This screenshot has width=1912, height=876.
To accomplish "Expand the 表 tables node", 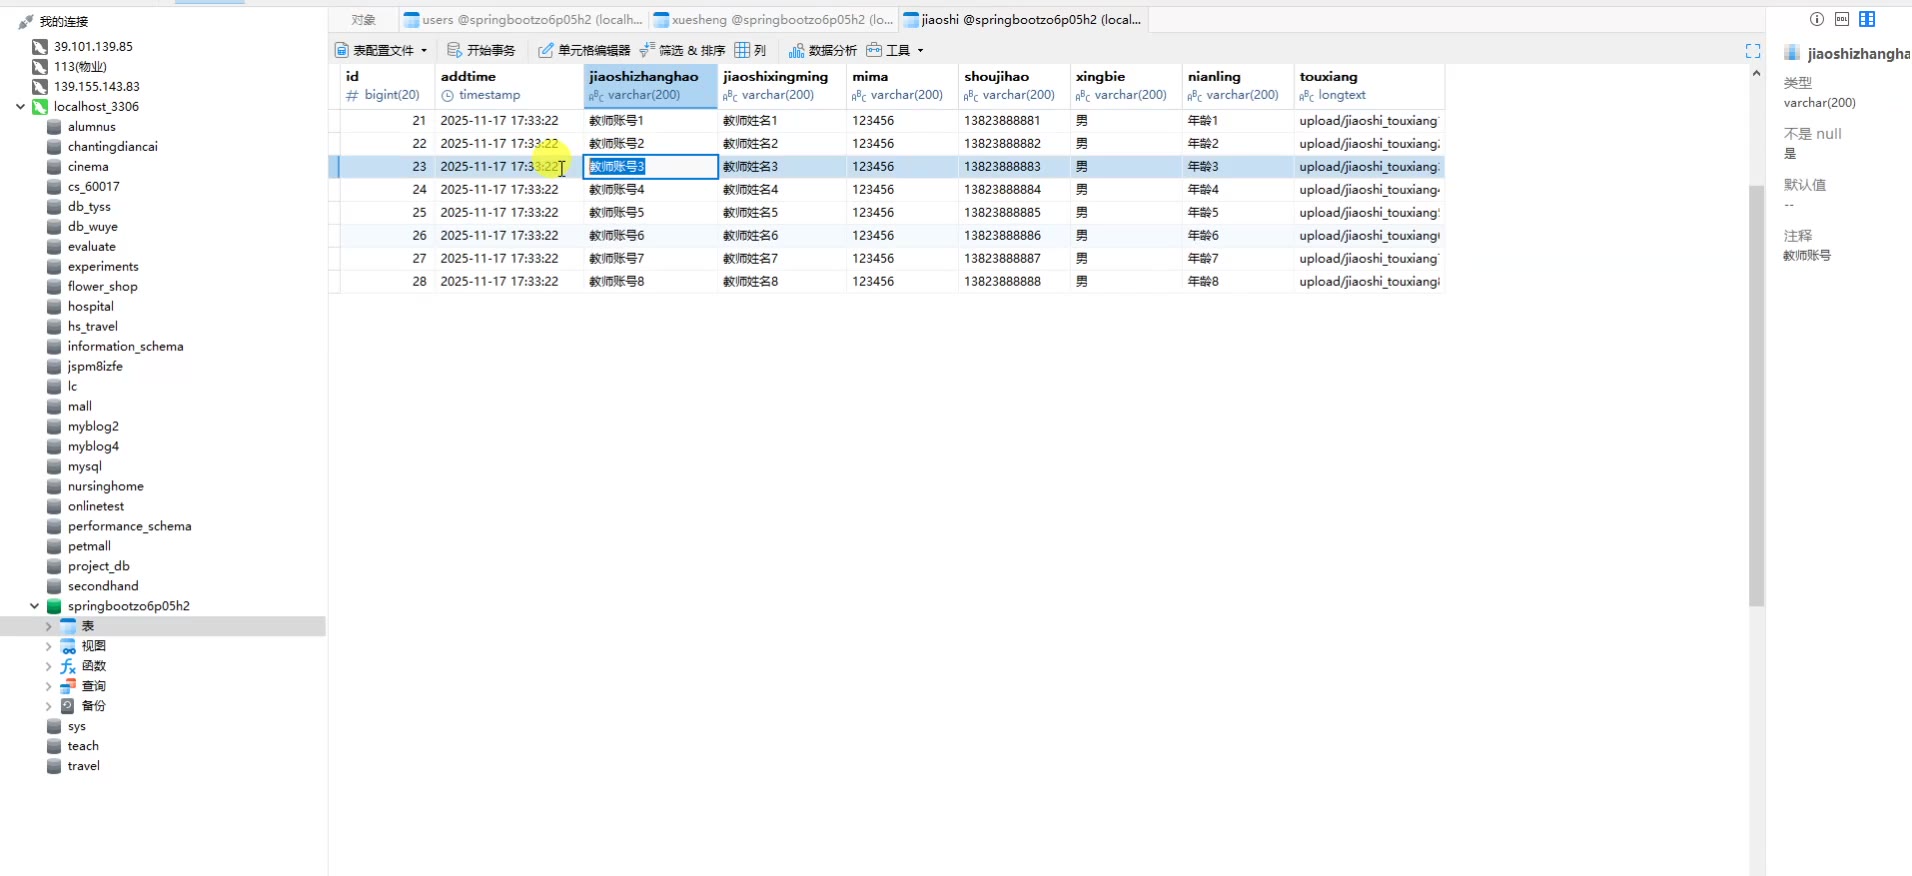I will [x=48, y=626].
